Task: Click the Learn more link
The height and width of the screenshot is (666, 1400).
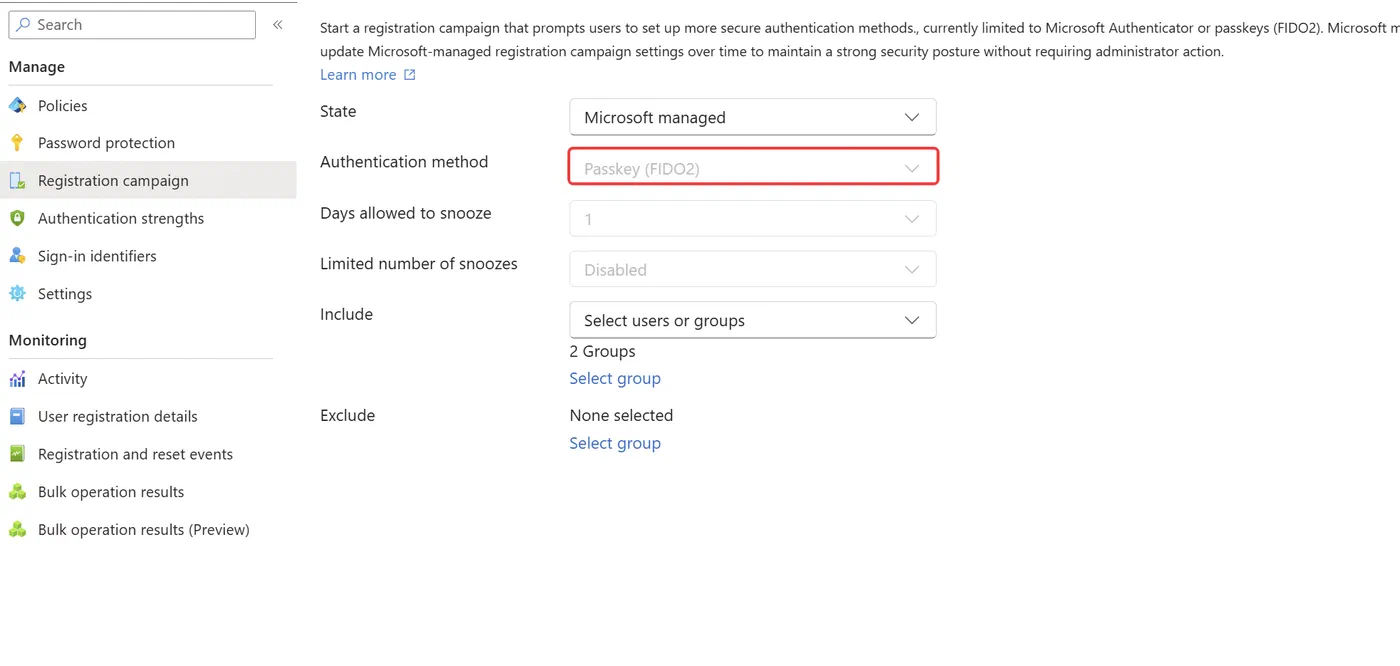Action: (358, 75)
